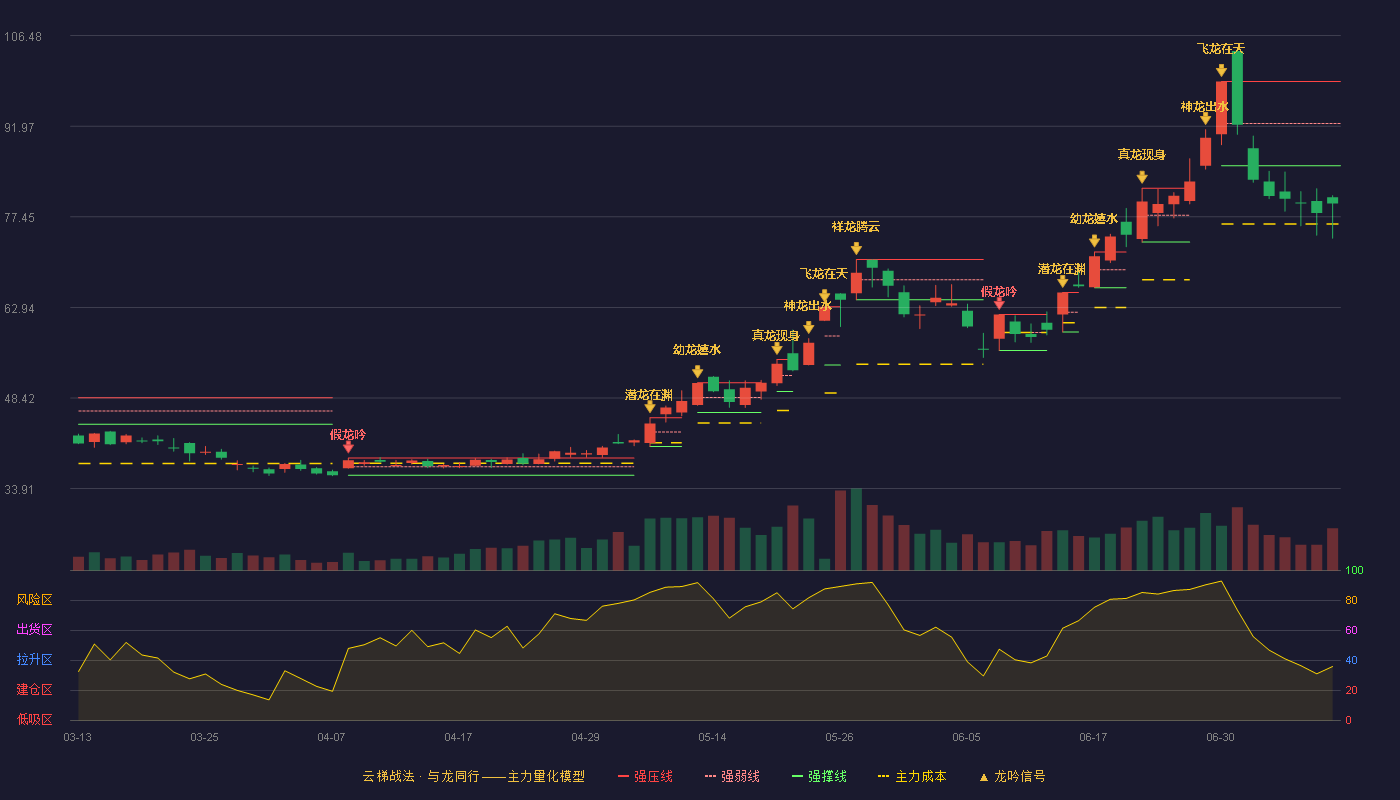Select the 风险区 zone label

click(x=34, y=600)
